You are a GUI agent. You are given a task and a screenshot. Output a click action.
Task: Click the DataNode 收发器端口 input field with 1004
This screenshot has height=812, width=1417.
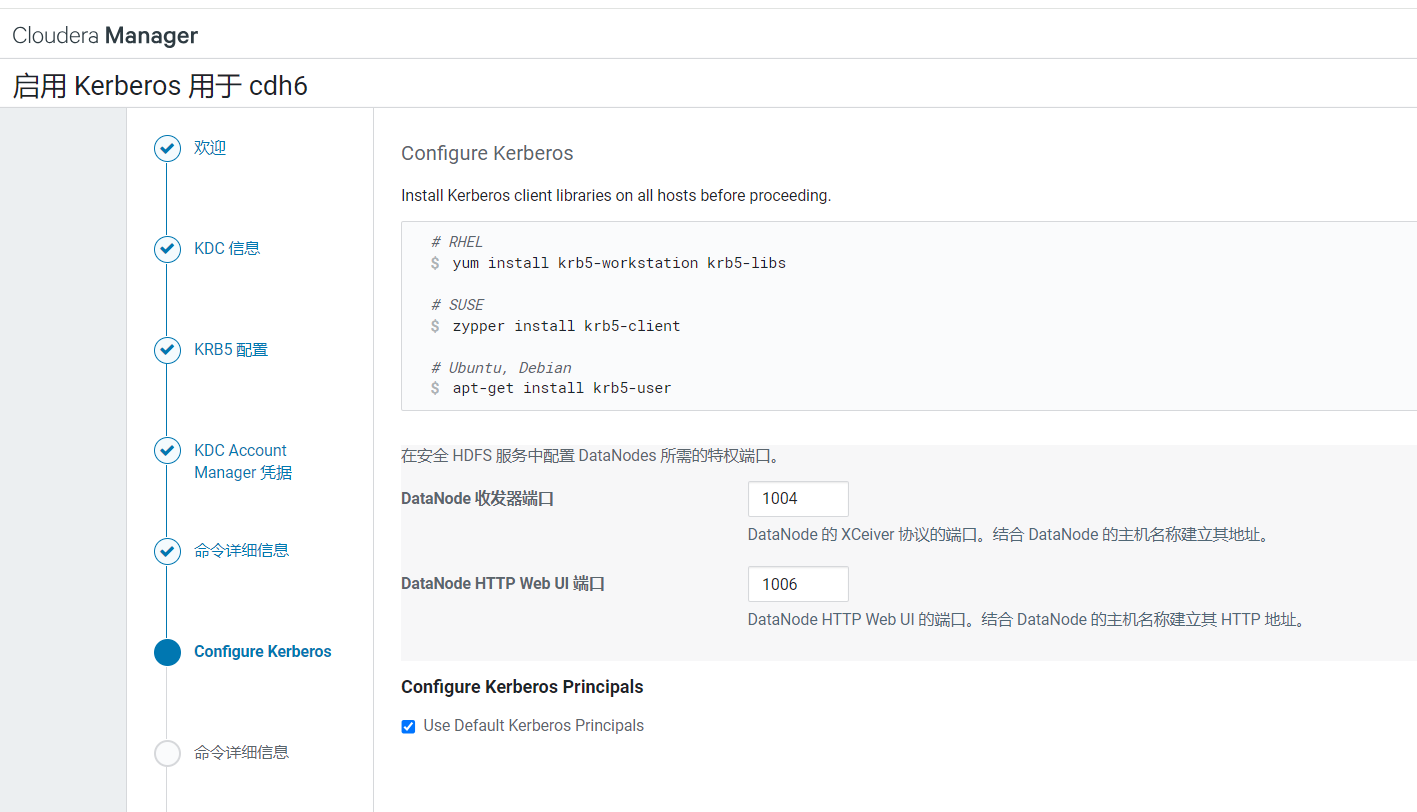(x=798, y=499)
